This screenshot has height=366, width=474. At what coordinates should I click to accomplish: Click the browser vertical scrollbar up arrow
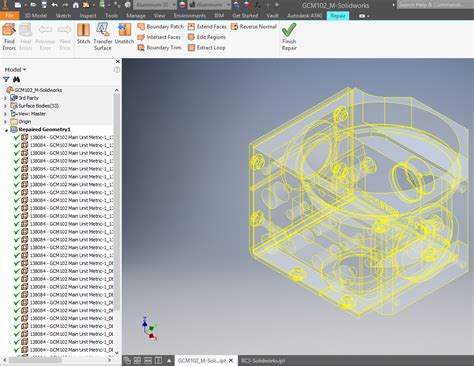117,90
